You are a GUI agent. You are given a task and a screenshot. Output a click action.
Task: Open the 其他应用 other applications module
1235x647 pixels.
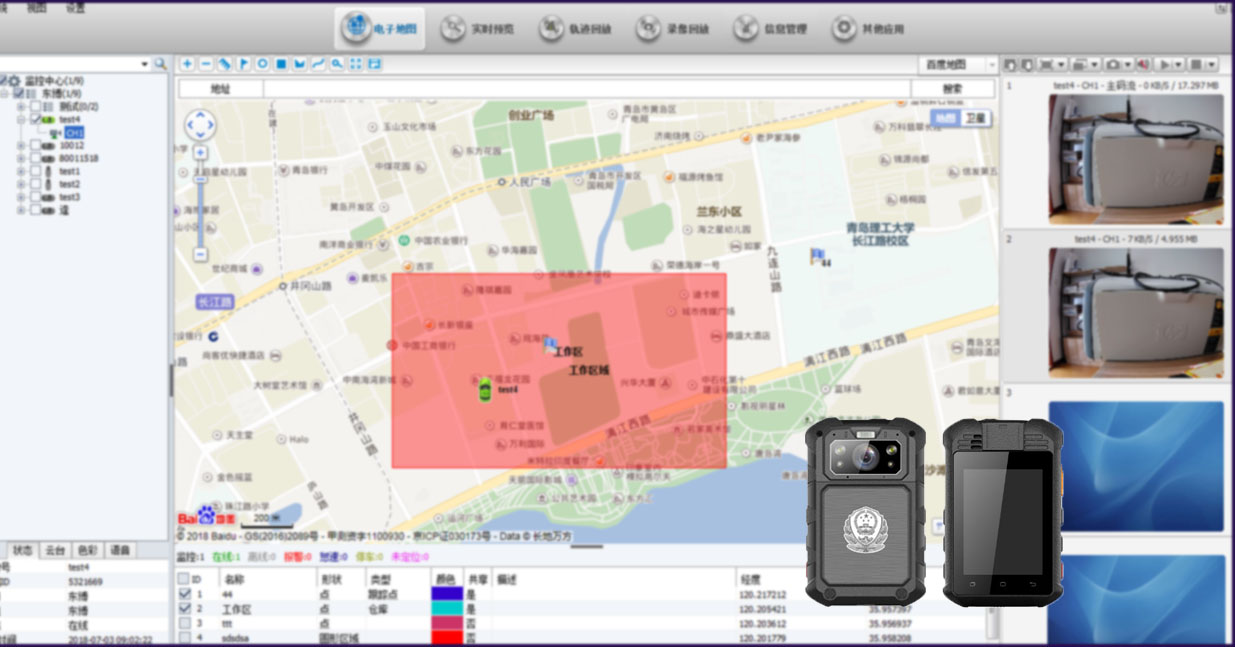(868, 29)
